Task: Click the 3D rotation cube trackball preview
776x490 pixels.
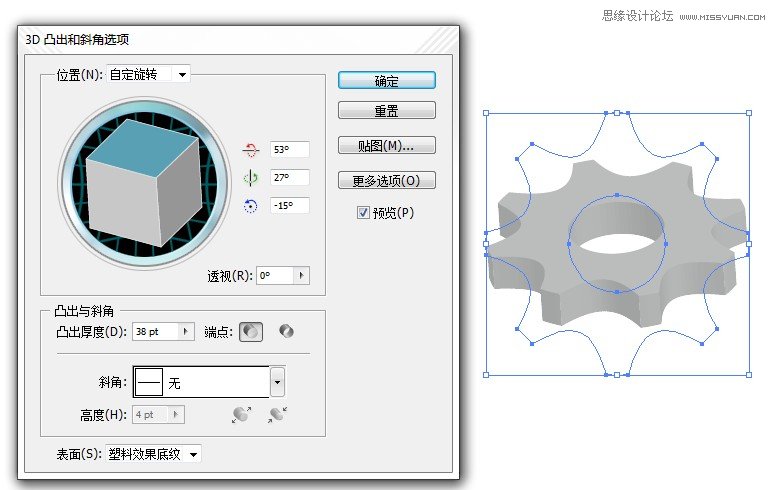Action: (145, 183)
